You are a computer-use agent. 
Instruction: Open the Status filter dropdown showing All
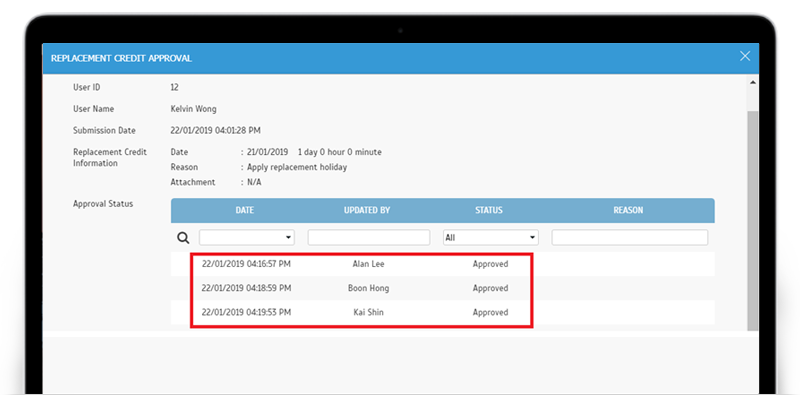[x=490, y=237]
